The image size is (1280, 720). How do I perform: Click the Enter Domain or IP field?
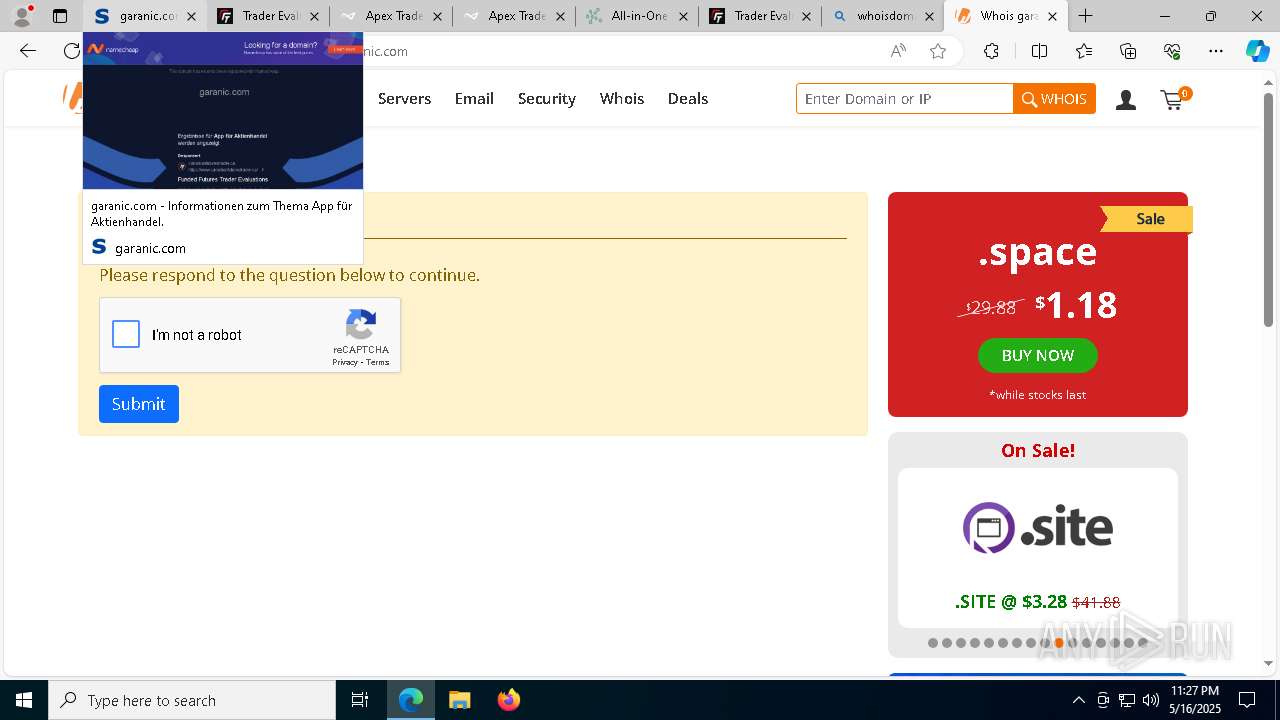(905, 99)
